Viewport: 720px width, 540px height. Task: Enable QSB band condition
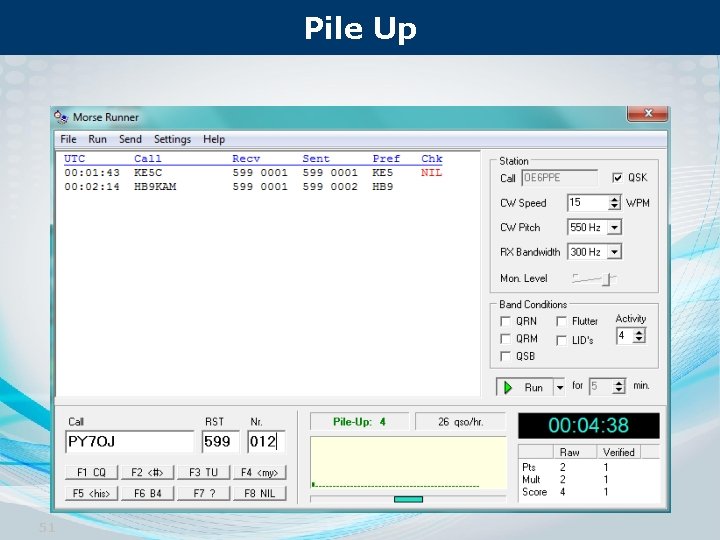point(505,356)
